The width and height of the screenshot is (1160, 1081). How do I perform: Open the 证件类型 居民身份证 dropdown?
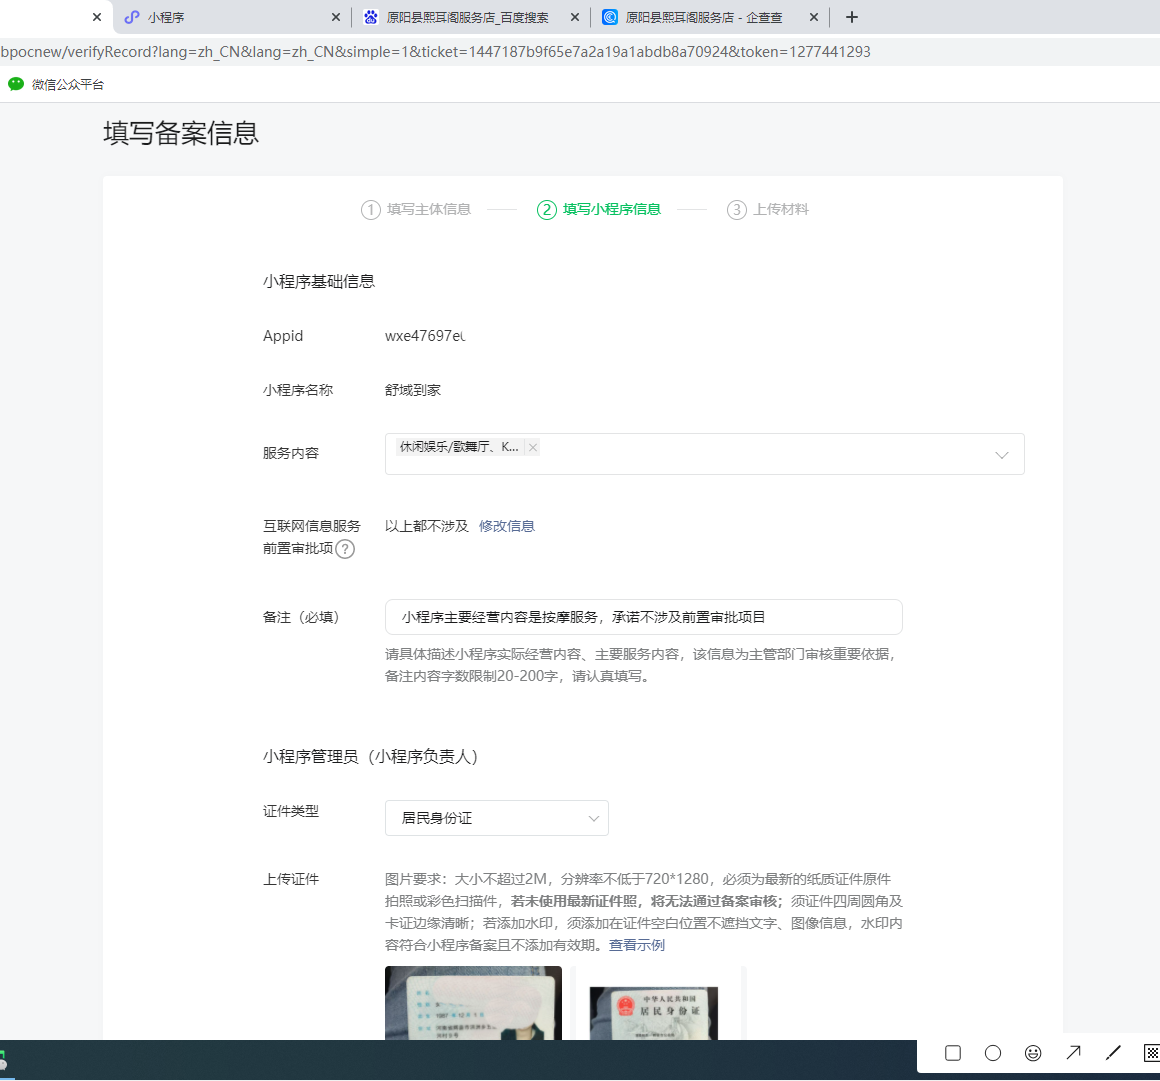tap(496, 818)
